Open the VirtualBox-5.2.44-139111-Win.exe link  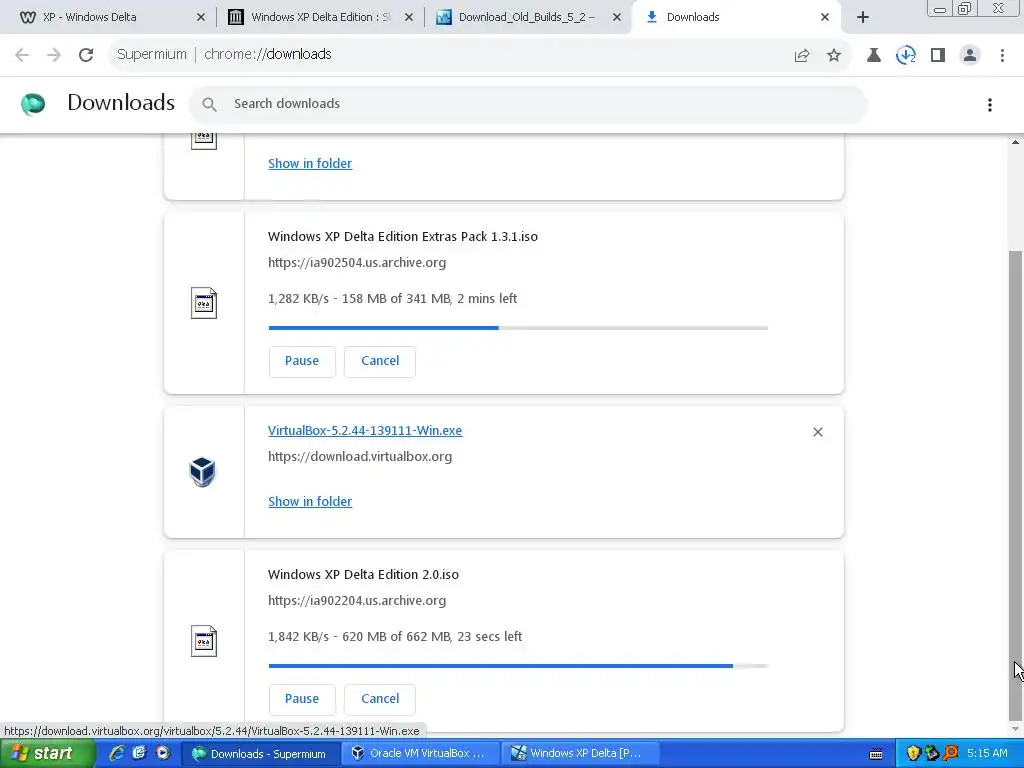pos(365,430)
